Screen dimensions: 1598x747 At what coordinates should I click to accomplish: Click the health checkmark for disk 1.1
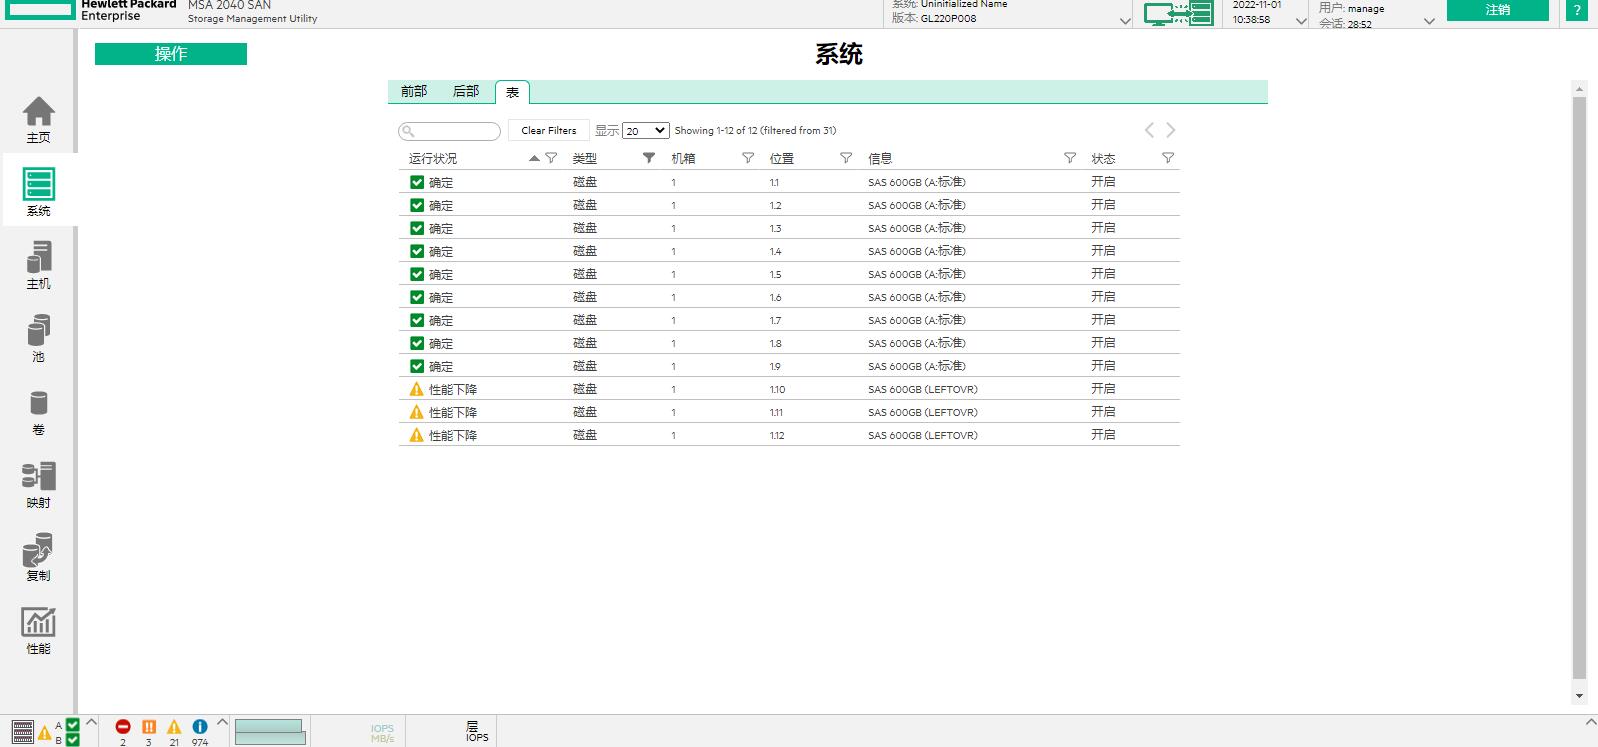click(x=417, y=182)
